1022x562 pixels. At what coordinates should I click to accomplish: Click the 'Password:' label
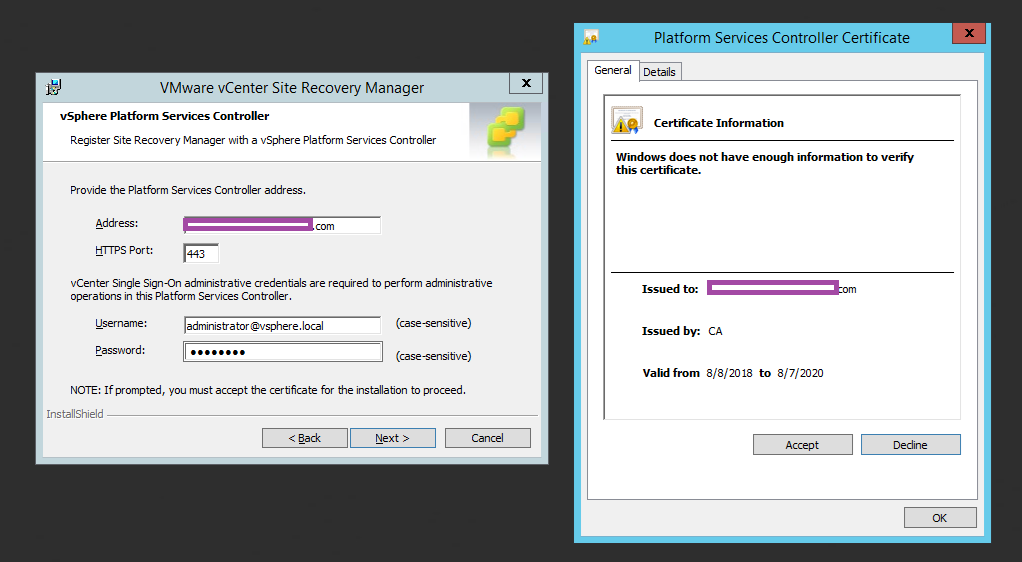point(120,350)
